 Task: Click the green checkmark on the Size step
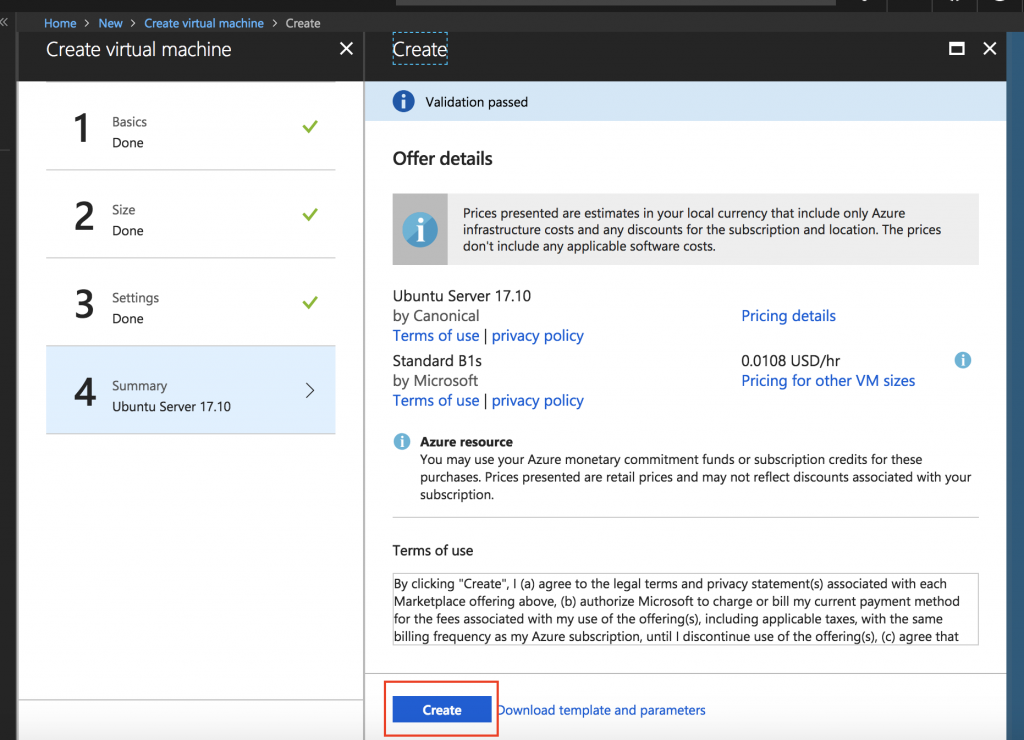(x=309, y=213)
